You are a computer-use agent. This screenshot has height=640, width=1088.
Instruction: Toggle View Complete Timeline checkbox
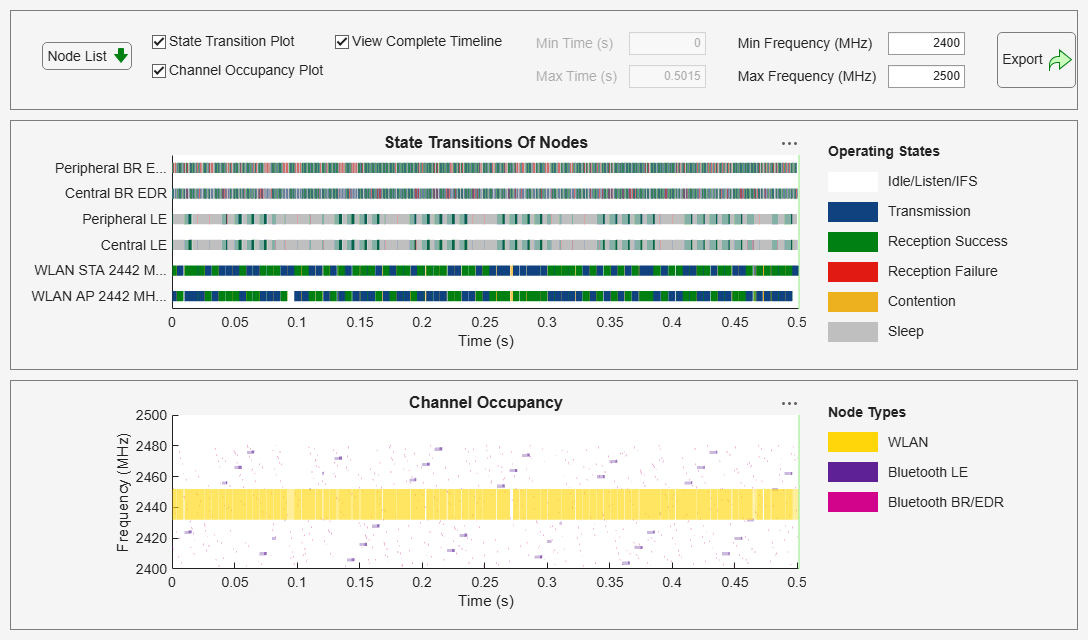tap(341, 42)
